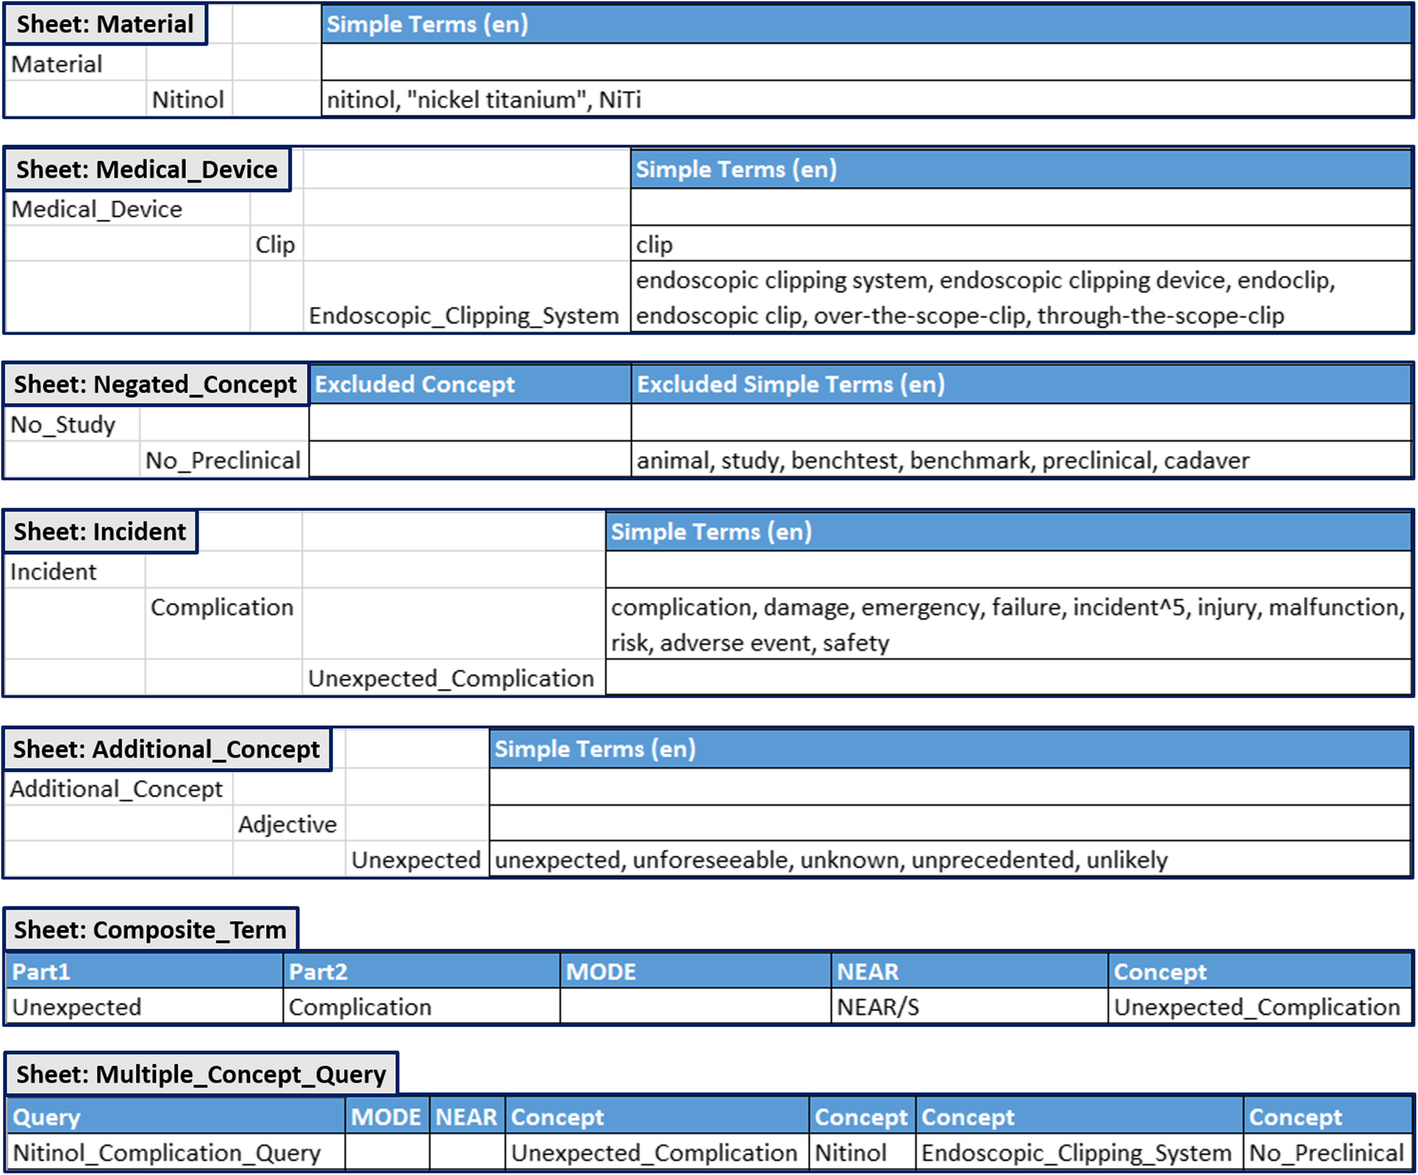Select the 'Sheet: Material' label
The image size is (1418, 1175).
click(105, 24)
